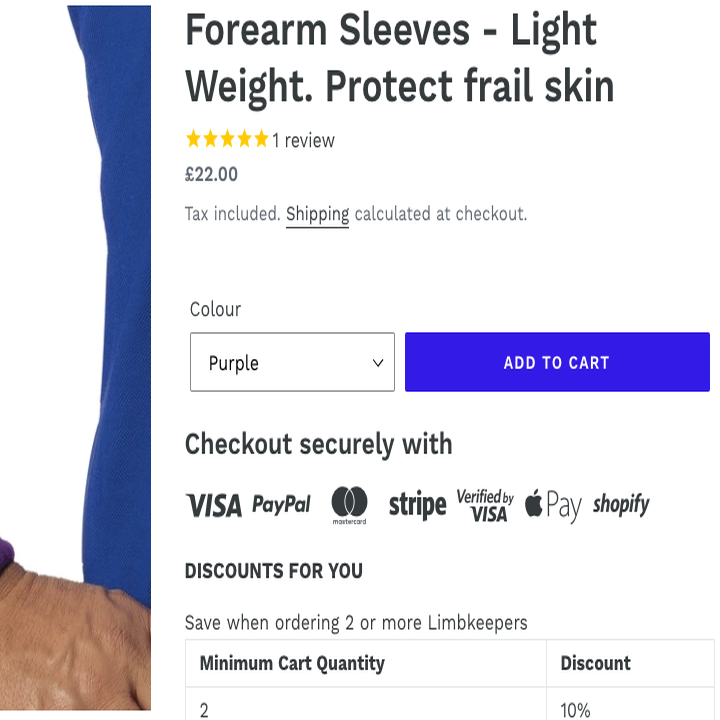Screen dimensions: 720x720
Task: Click the five-star rating icons
Action: [227, 139]
